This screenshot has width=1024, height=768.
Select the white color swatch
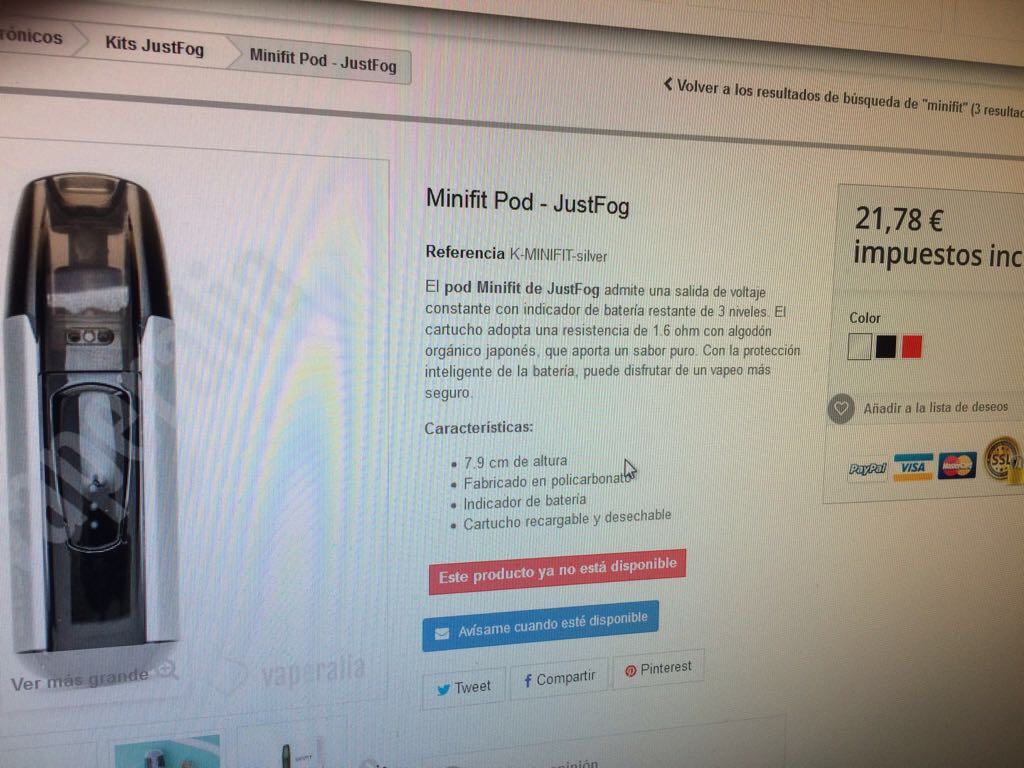[x=859, y=347]
